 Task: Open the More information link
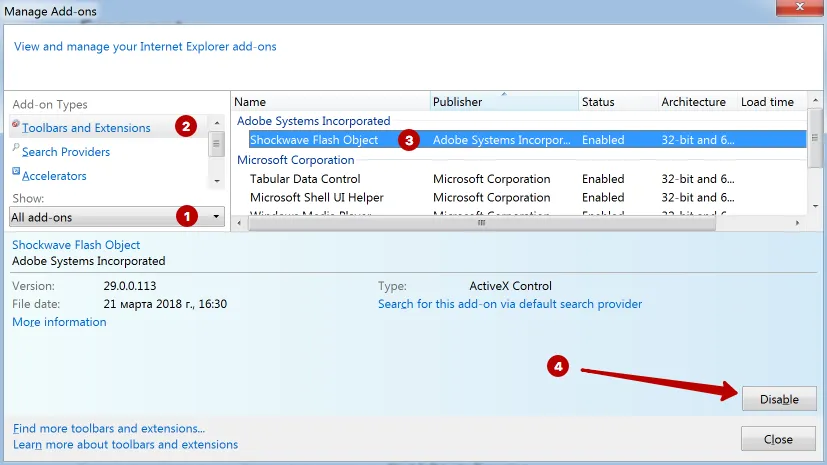[x=59, y=322]
